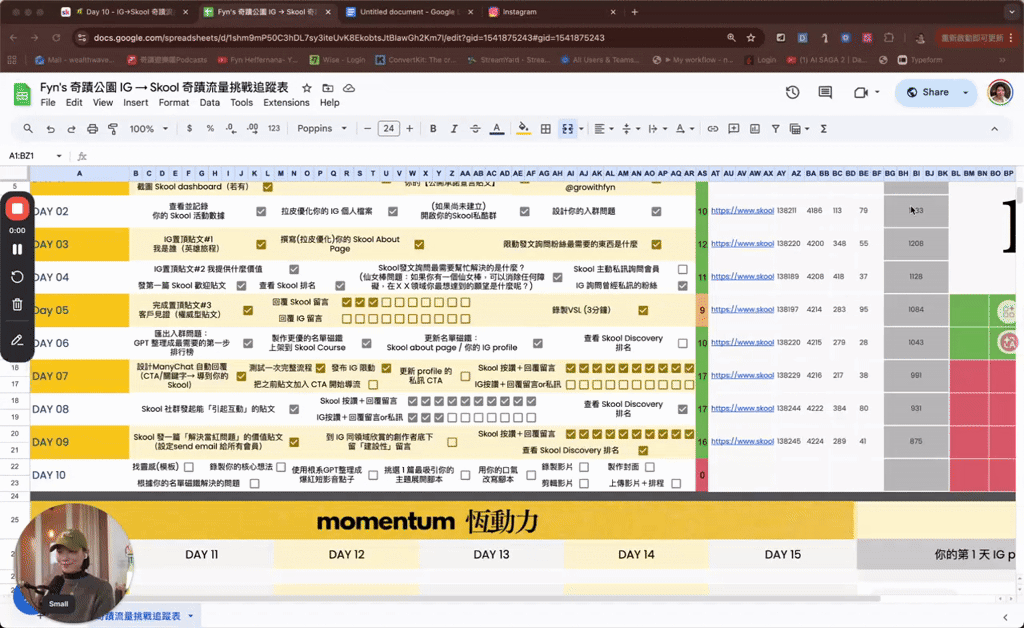1024x628 pixels.
Task: Undo the last action
Action: coord(50,129)
